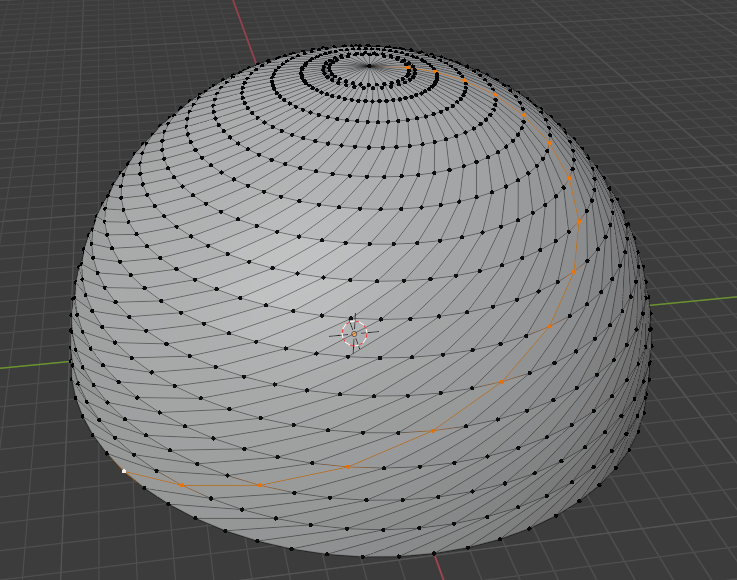Click the orange vertex adjacent to the white active vertex

pos(182,485)
